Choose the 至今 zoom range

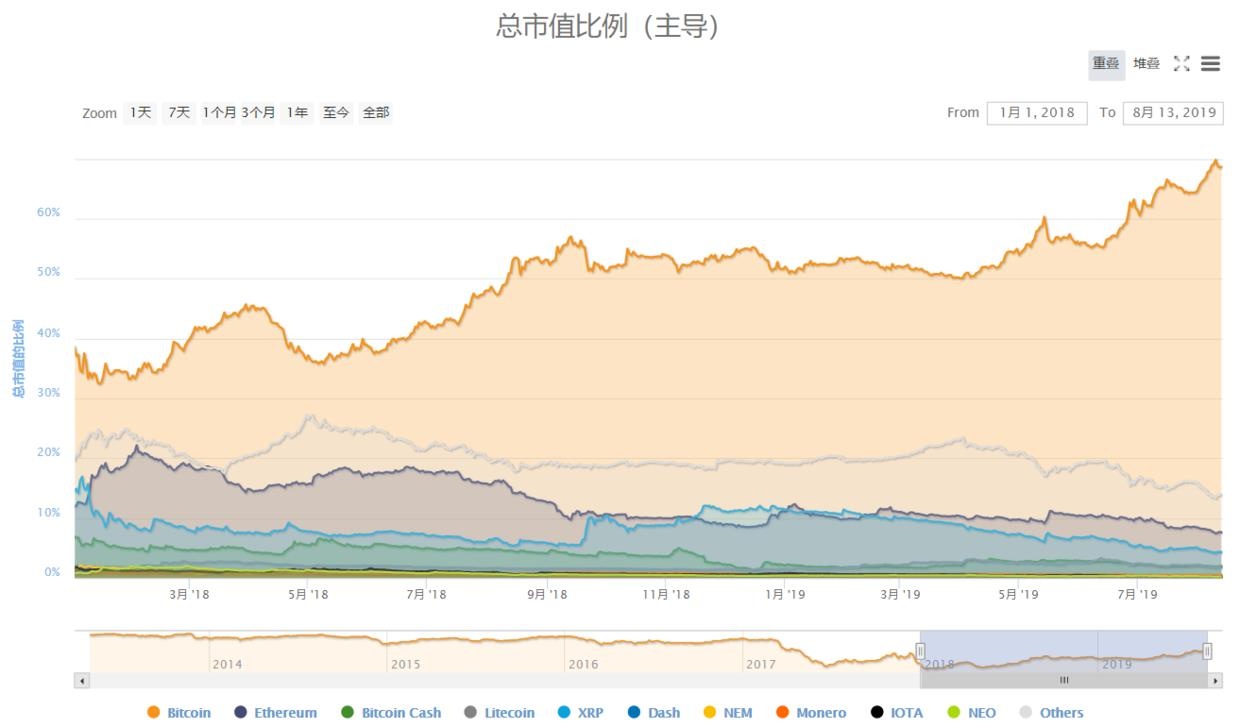[x=336, y=113]
